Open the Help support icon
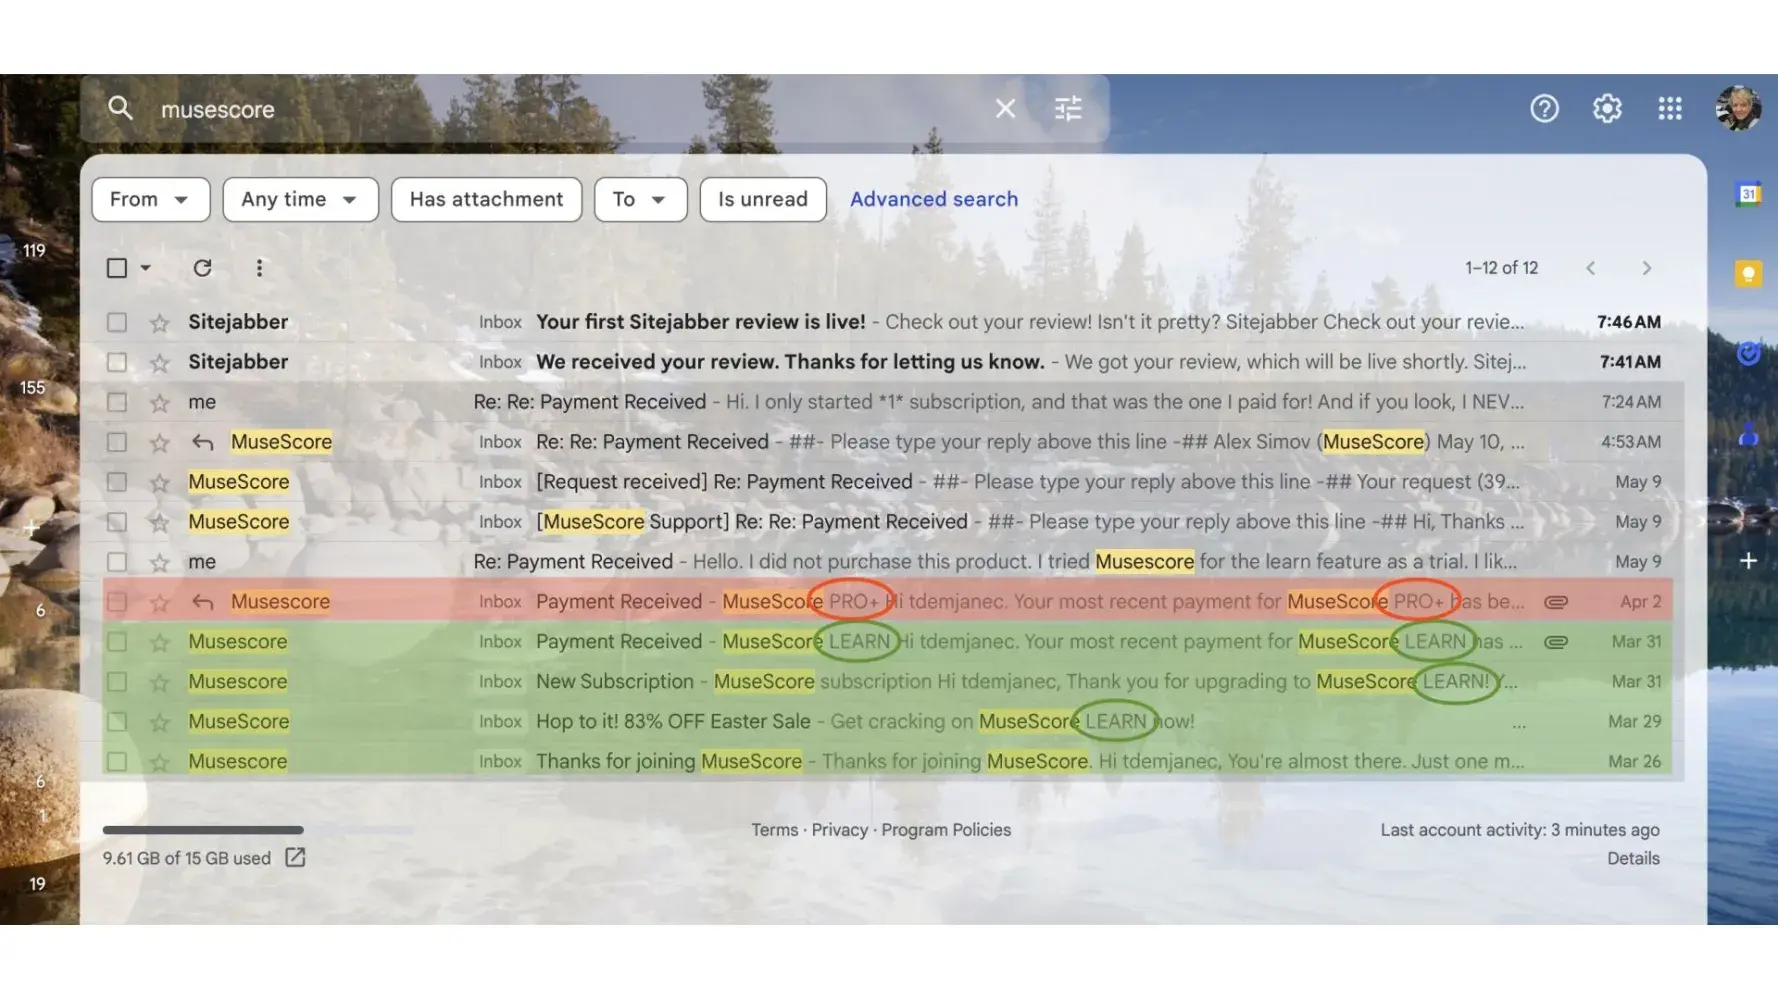 [1544, 108]
